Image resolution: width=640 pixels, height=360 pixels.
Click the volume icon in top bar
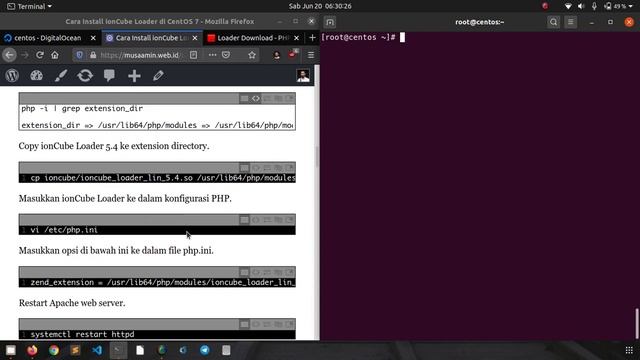pos(581,6)
